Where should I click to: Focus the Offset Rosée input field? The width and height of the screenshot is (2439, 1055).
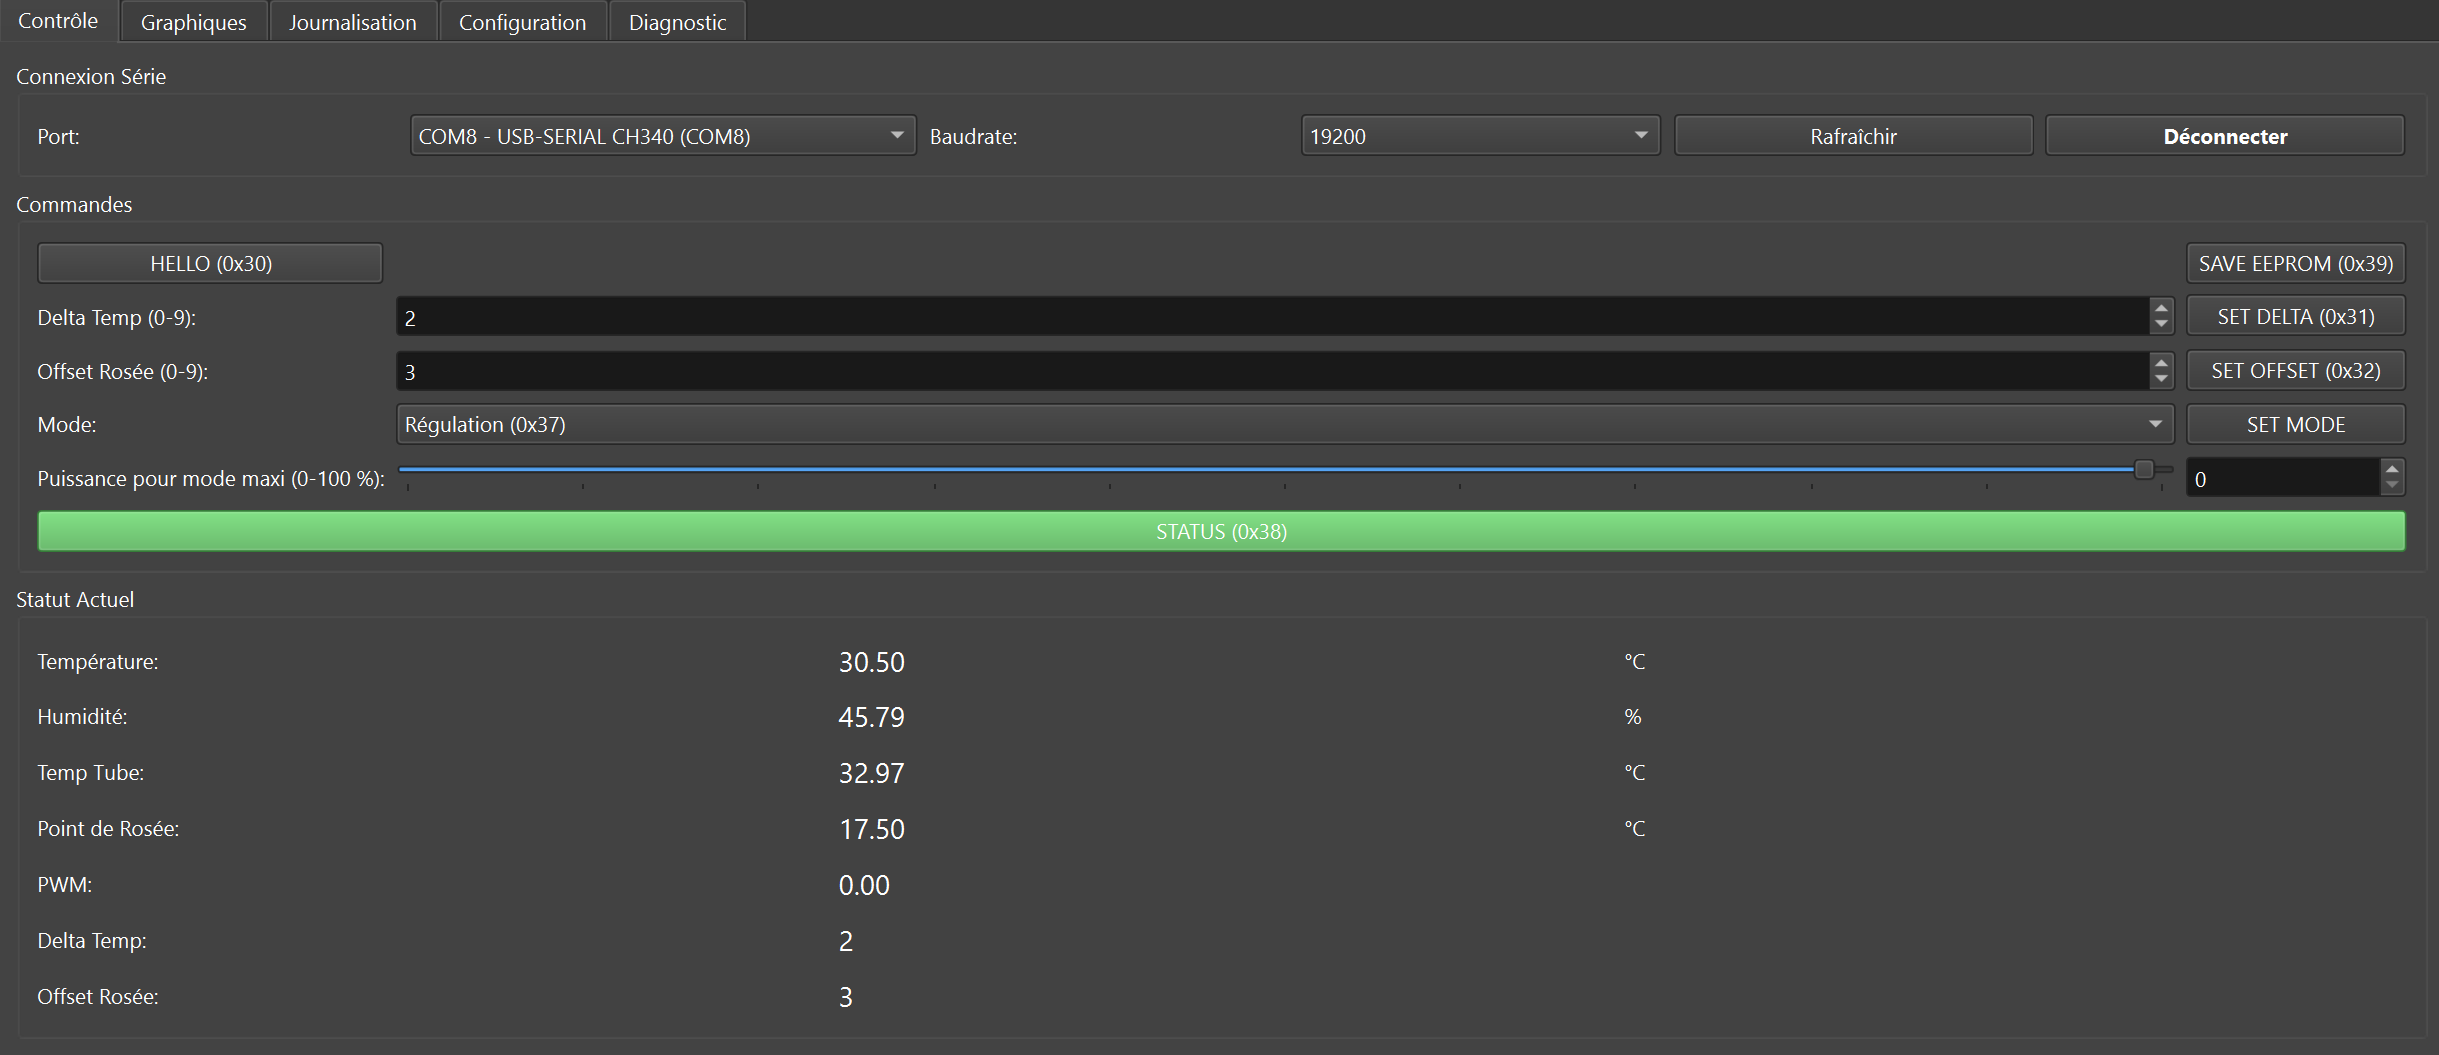tap(1272, 371)
